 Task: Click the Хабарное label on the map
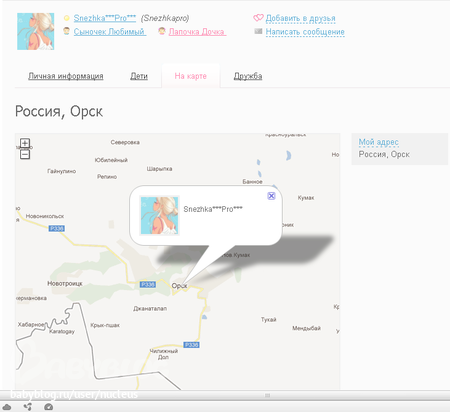pyautogui.click(x=31, y=324)
